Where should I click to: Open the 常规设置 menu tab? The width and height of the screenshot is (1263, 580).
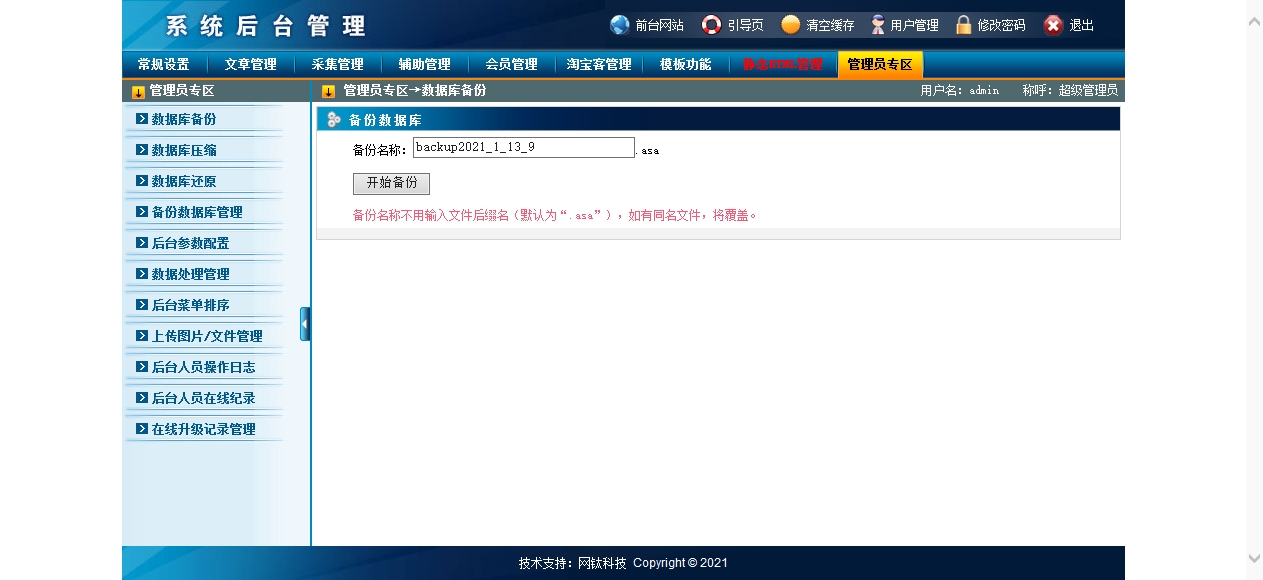coord(164,64)
